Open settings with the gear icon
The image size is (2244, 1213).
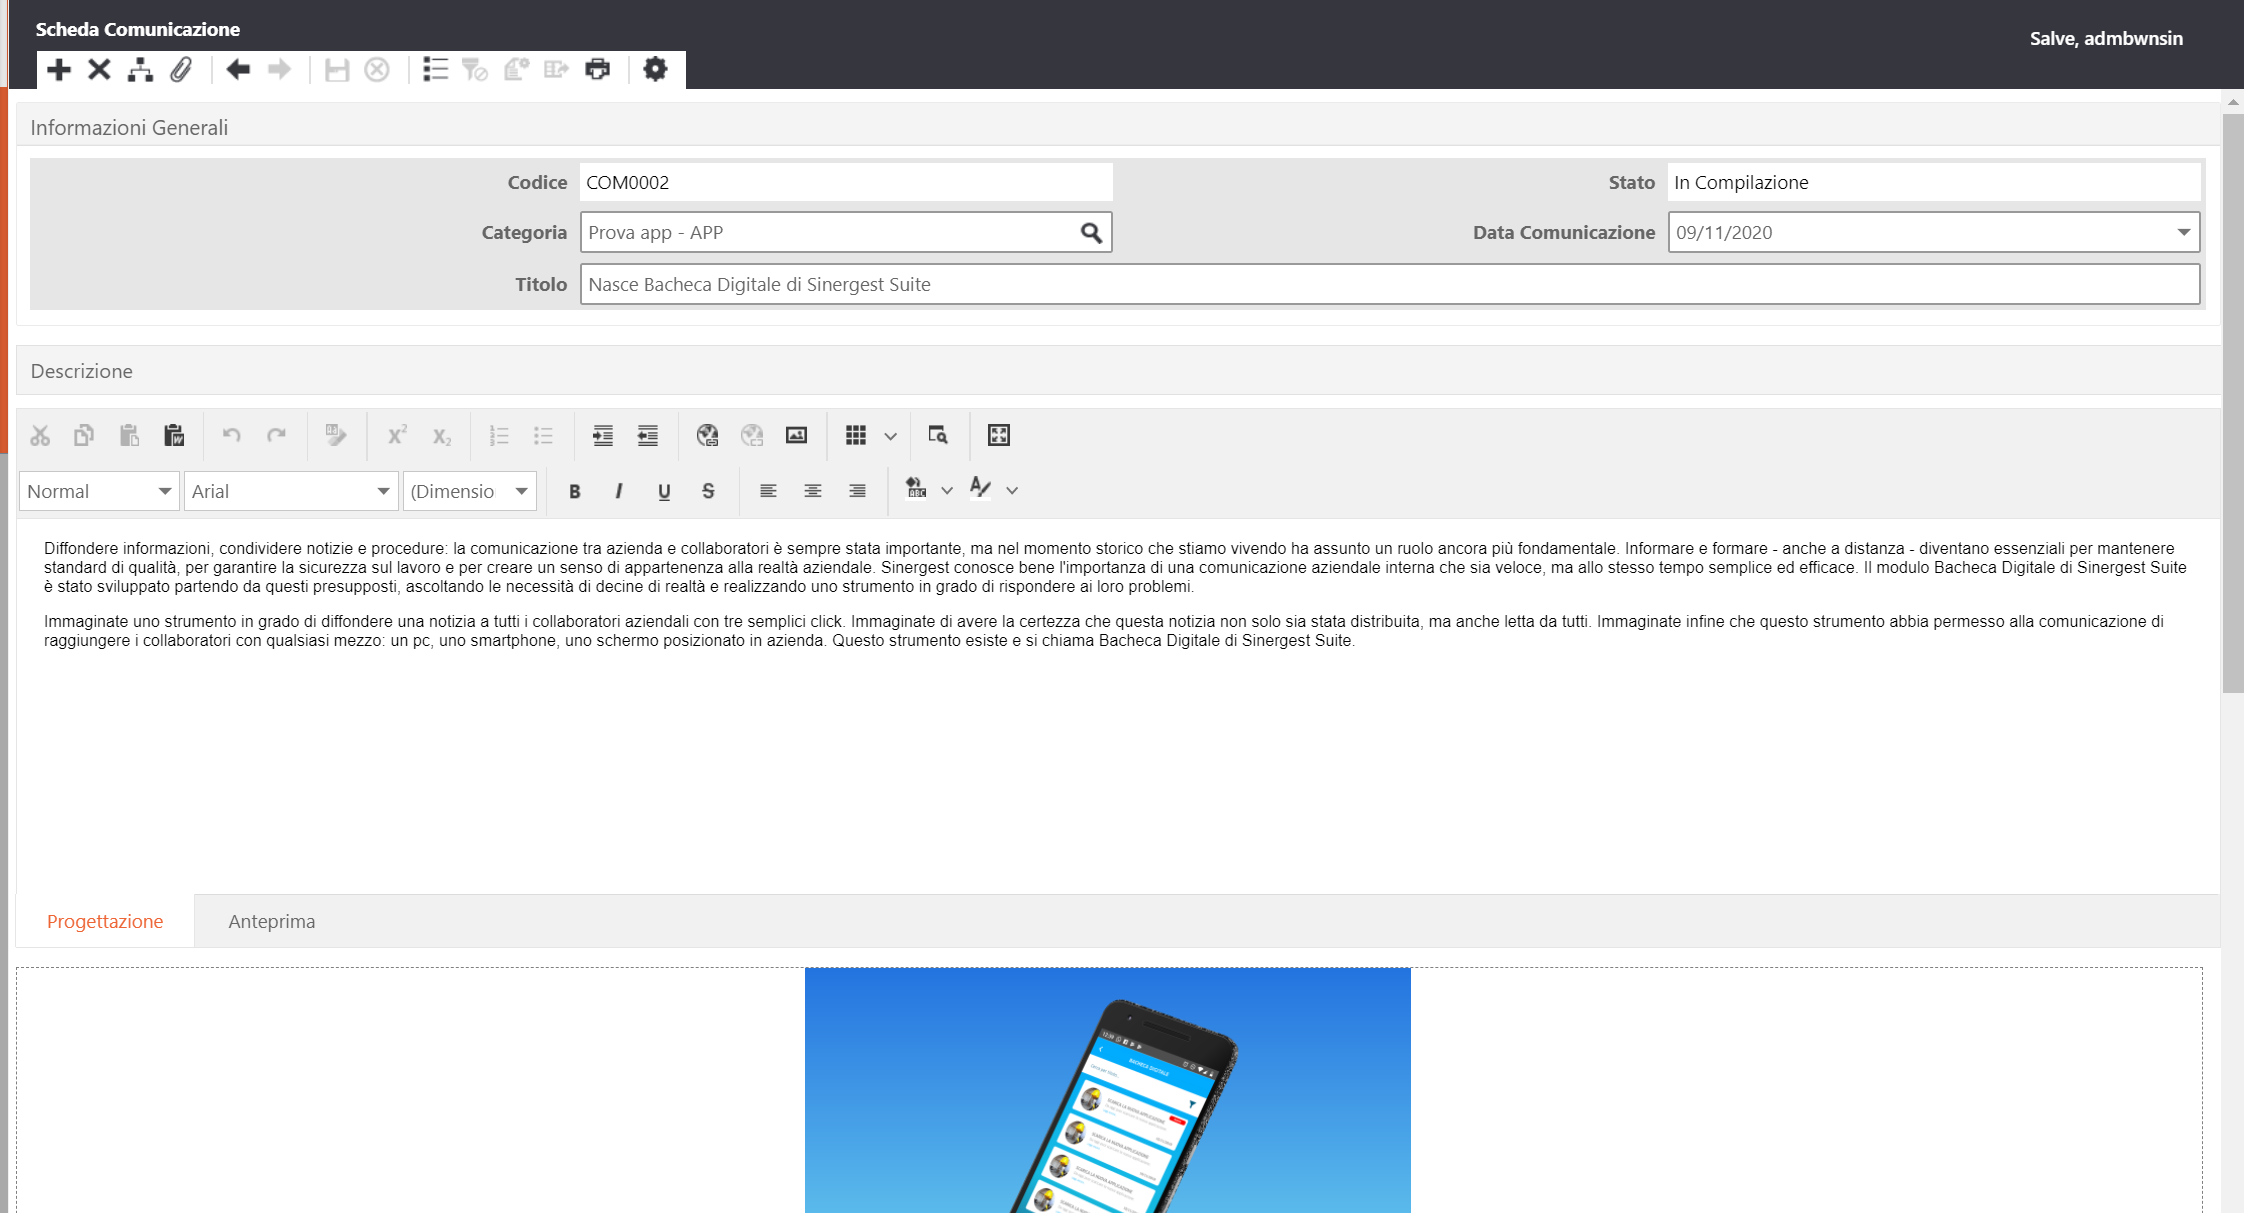pyautogui.click(x=655, y=69)
